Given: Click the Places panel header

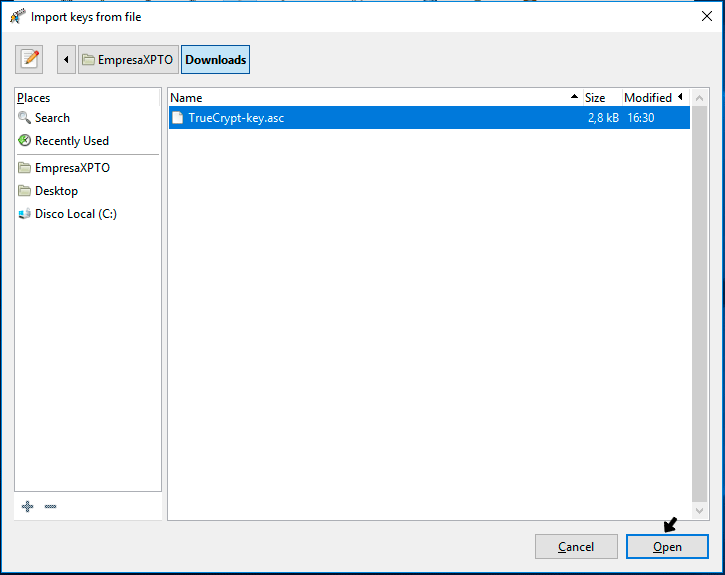Looking at the screenshot, I should pos(88,98).
